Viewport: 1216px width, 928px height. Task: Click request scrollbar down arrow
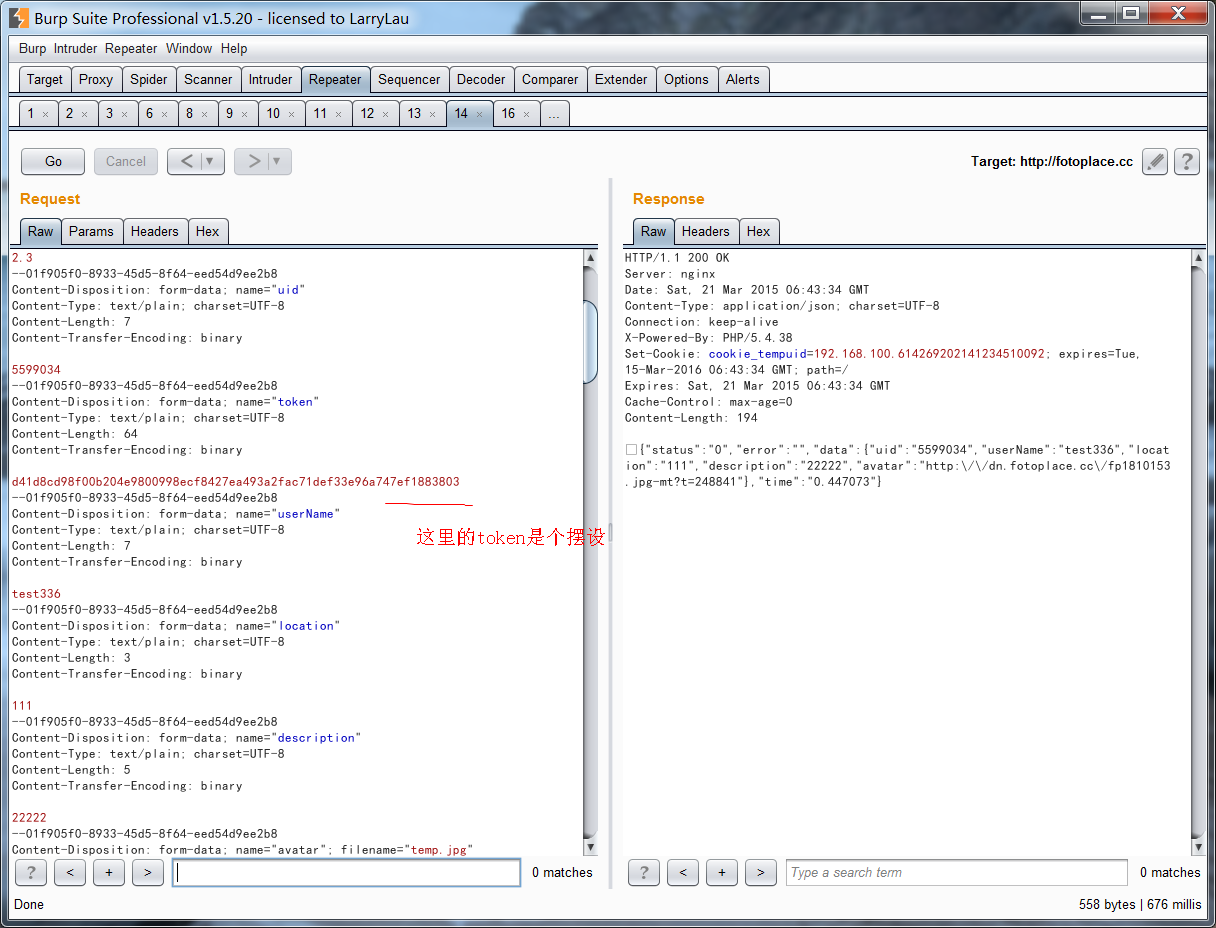point(590,848)
